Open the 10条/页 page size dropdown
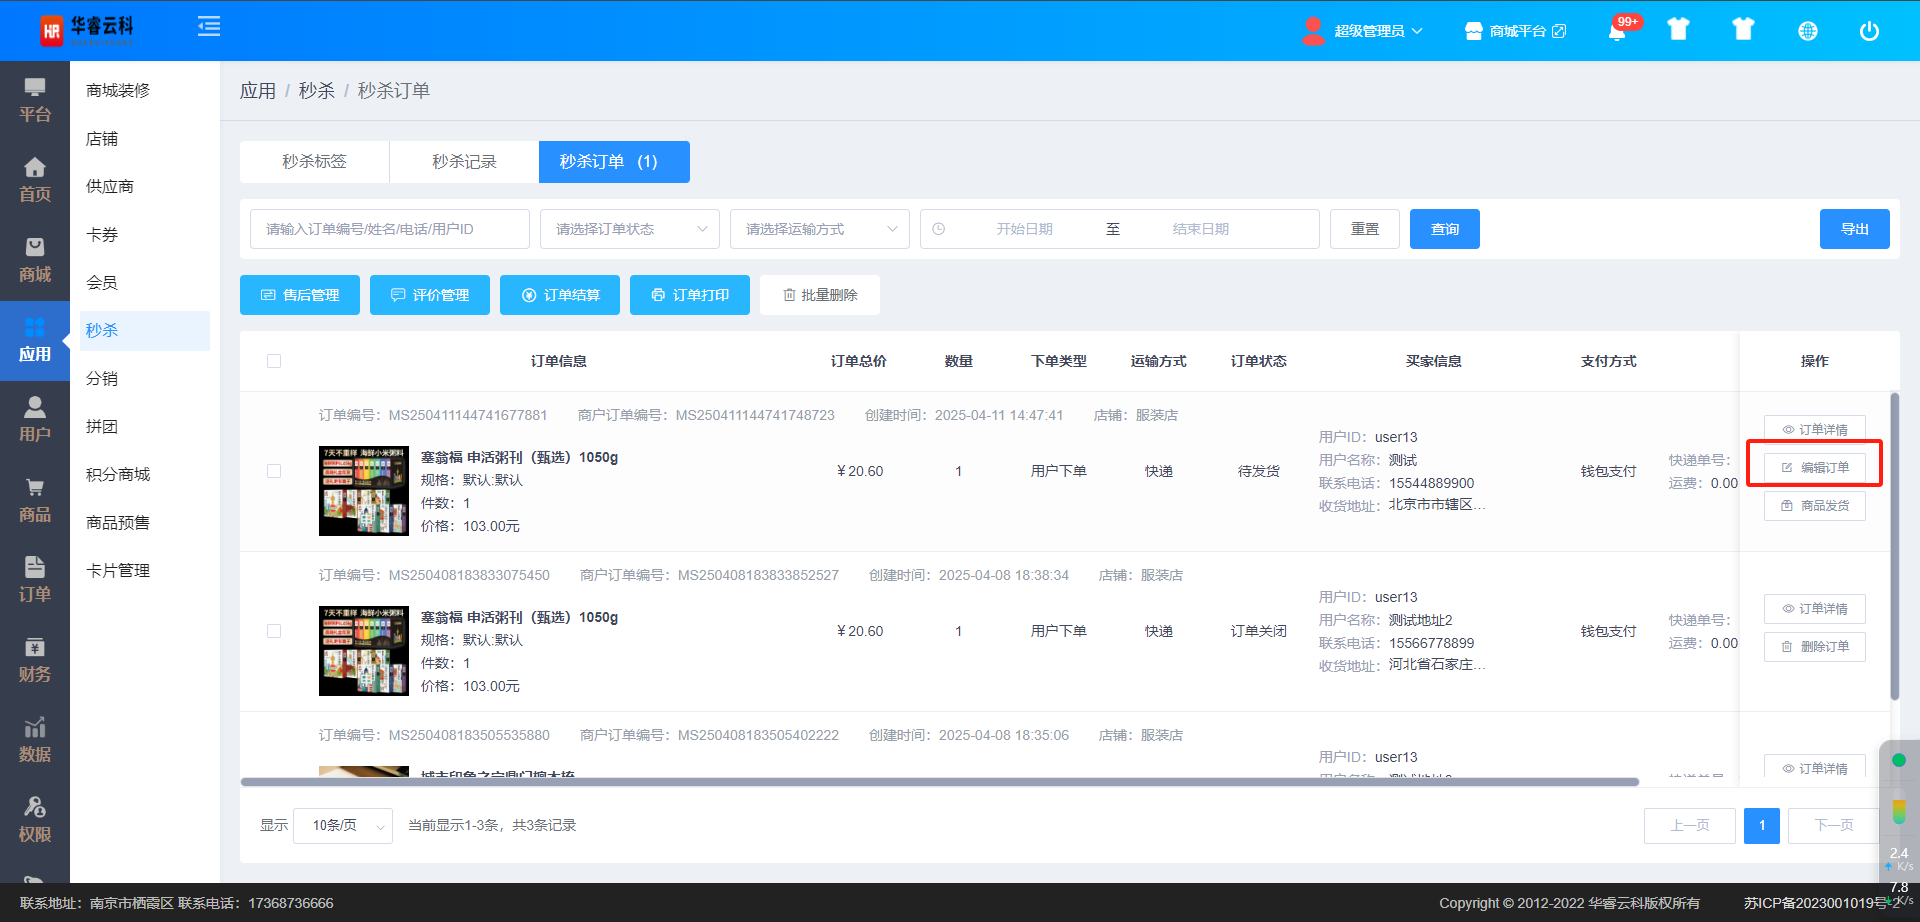The image size is (1920, 922). coord(342,826)
